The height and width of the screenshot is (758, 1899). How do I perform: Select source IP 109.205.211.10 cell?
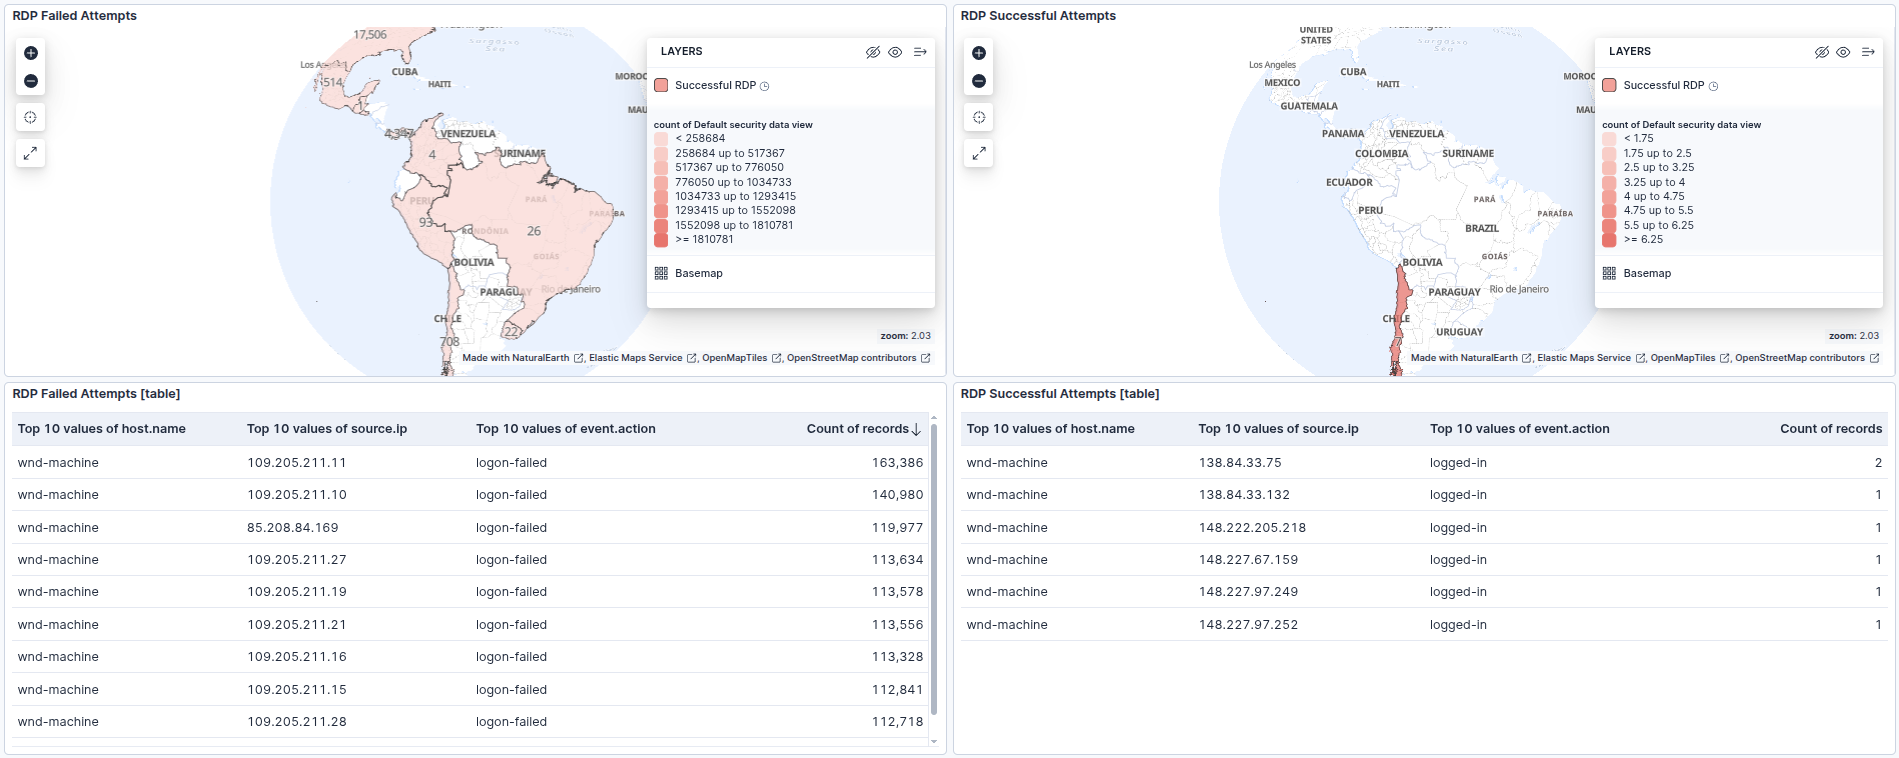tap(297, 495)
